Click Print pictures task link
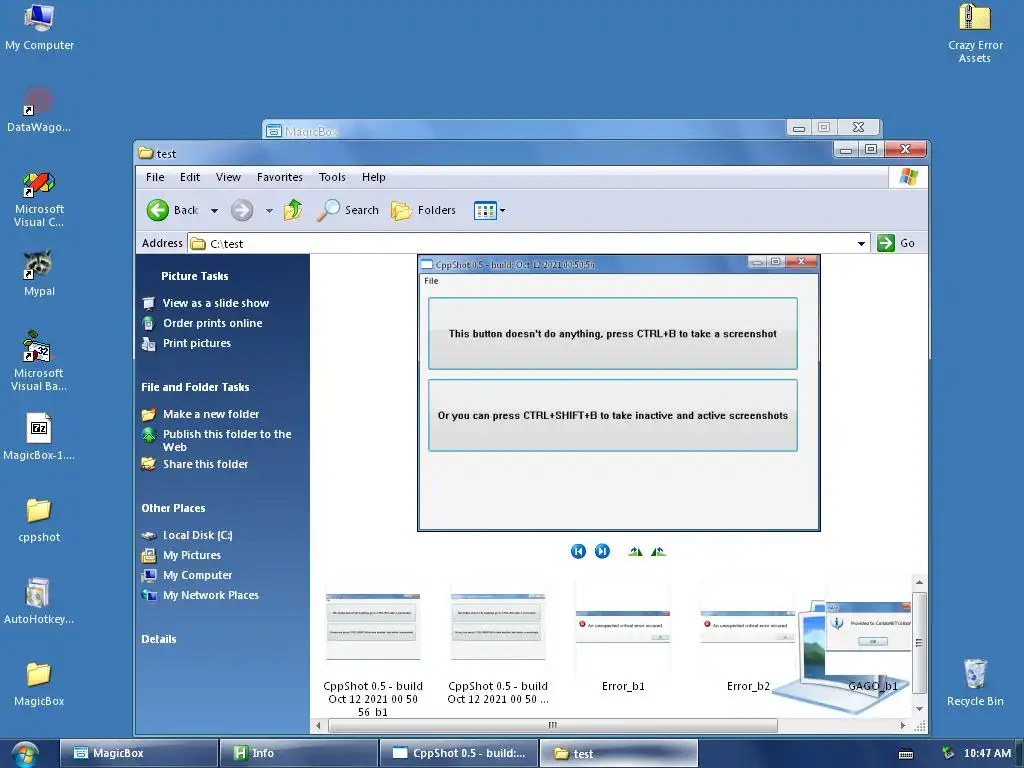 coord(197,344)
